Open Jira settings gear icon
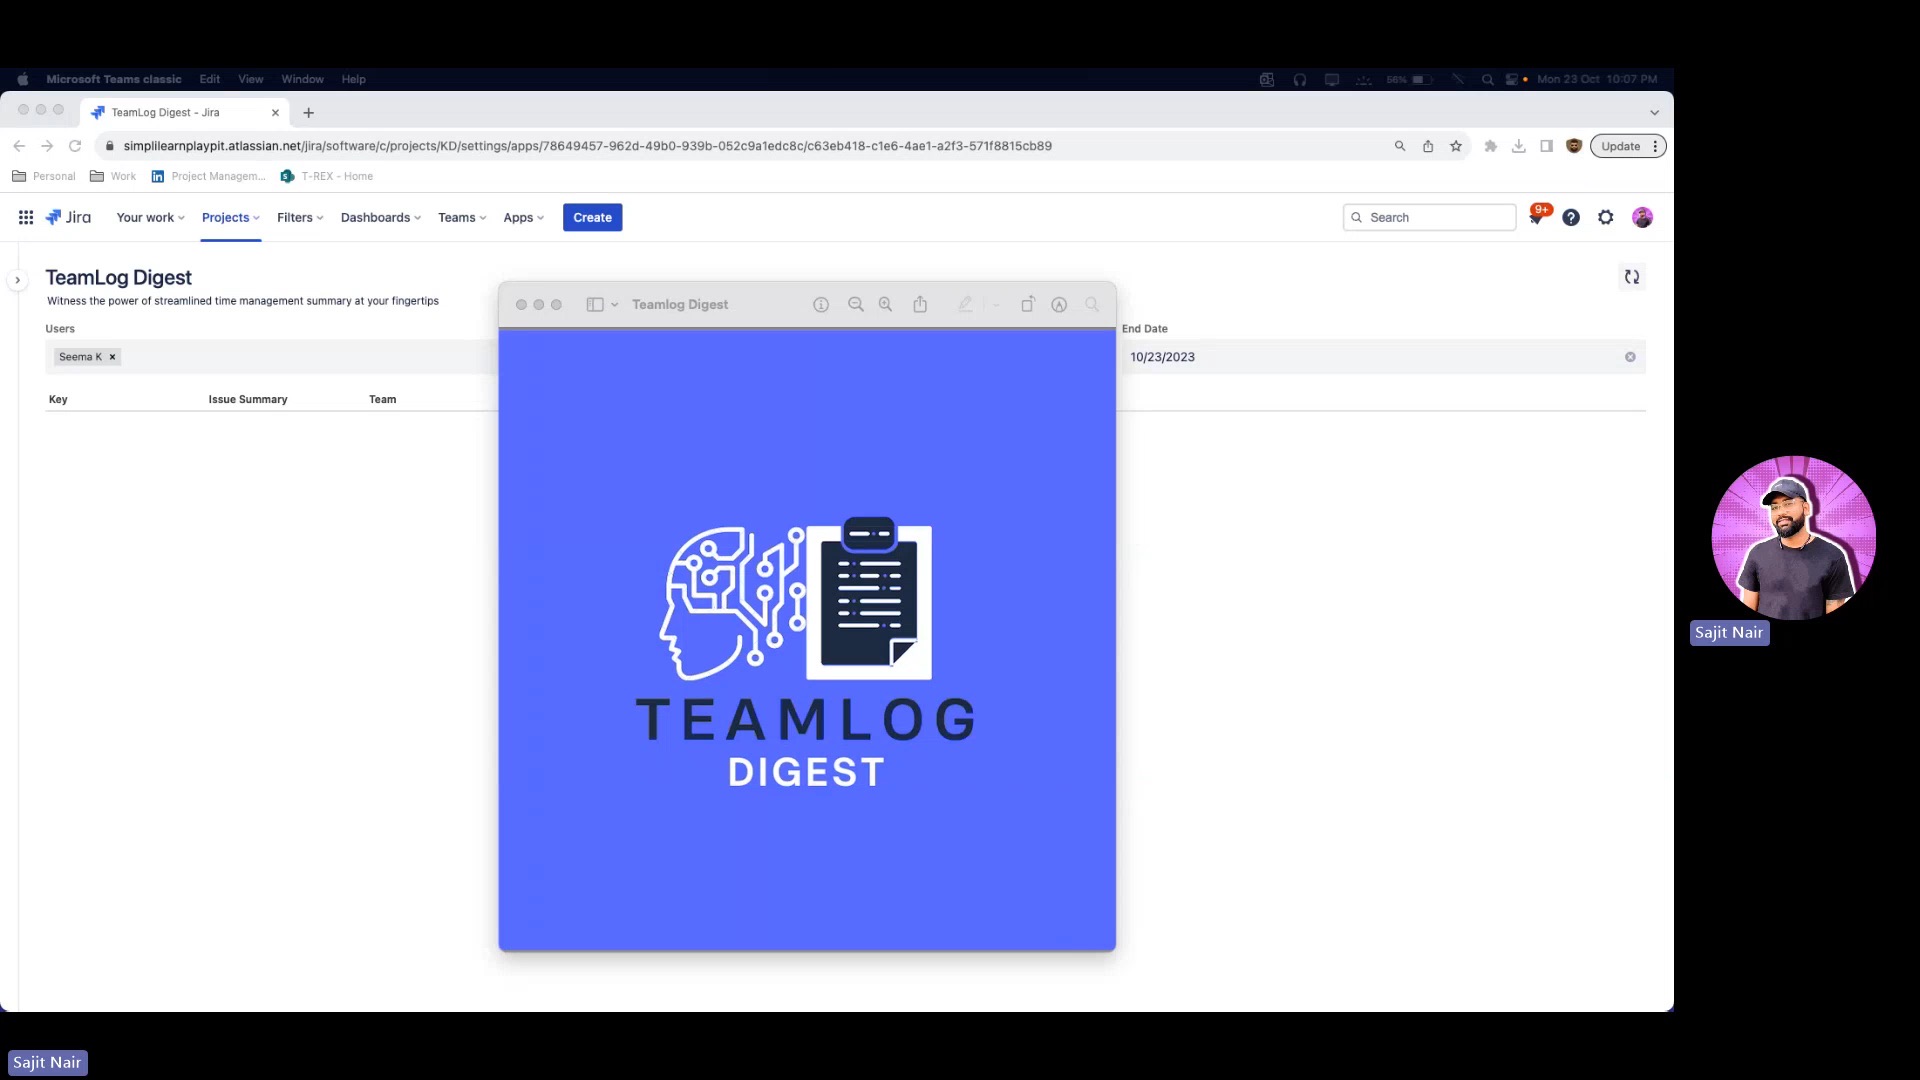Image resolution: width=1920 pixels, height=1080 pixels. pos(1605,217)
